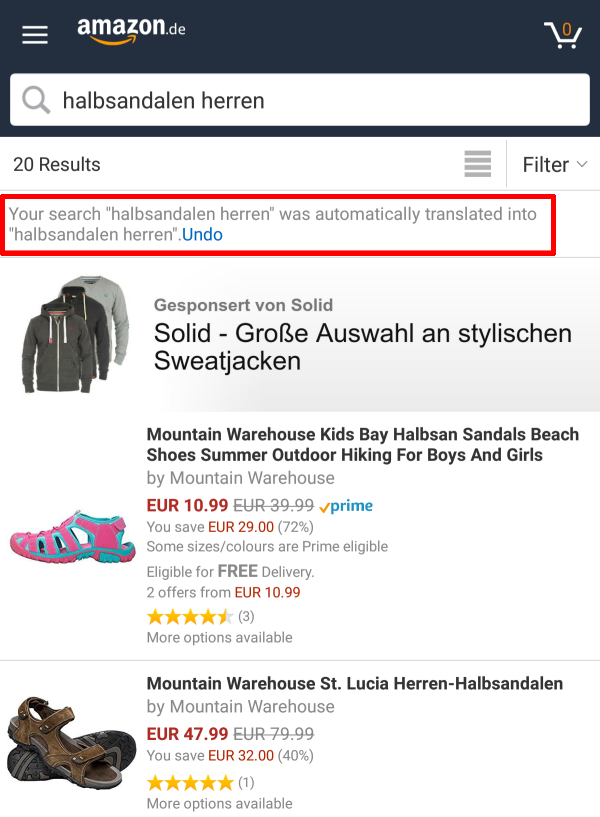
Task: Open the shopping cart
Action: coord(563,33)
